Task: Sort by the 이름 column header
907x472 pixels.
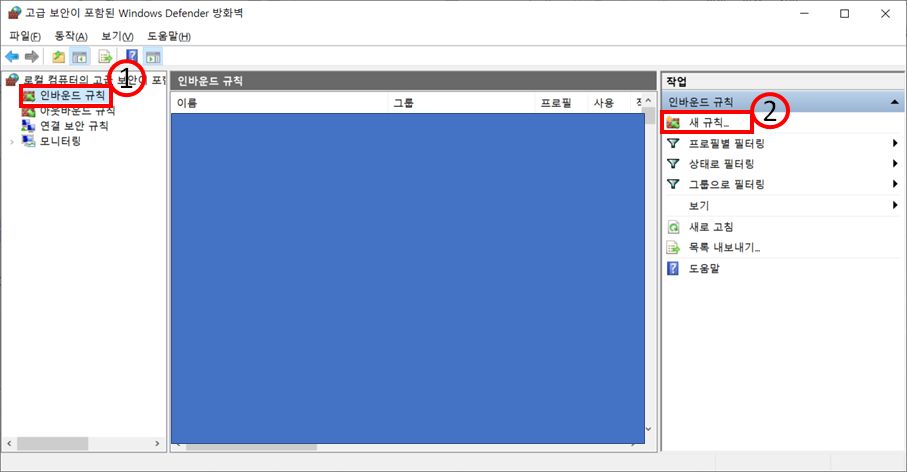Action: pyautogui.click(x=279, y=103)
